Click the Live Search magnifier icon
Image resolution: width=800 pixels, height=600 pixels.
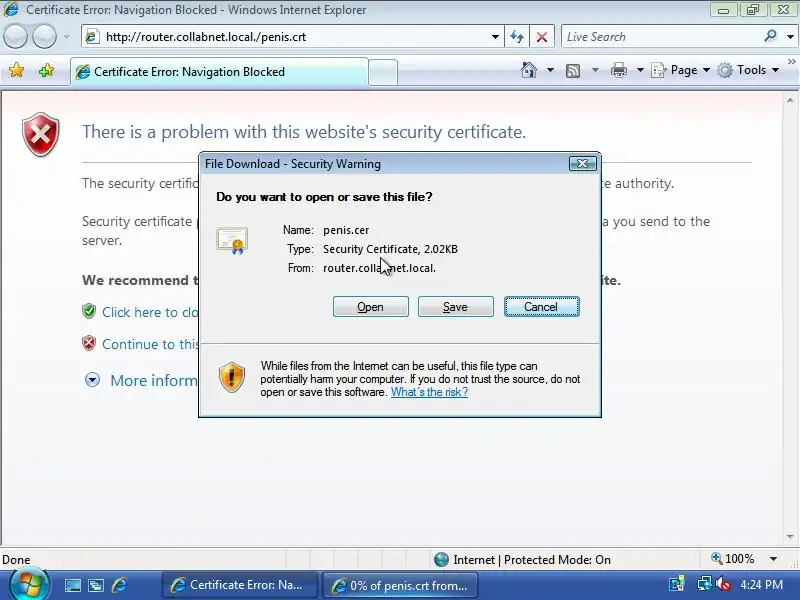770,36
